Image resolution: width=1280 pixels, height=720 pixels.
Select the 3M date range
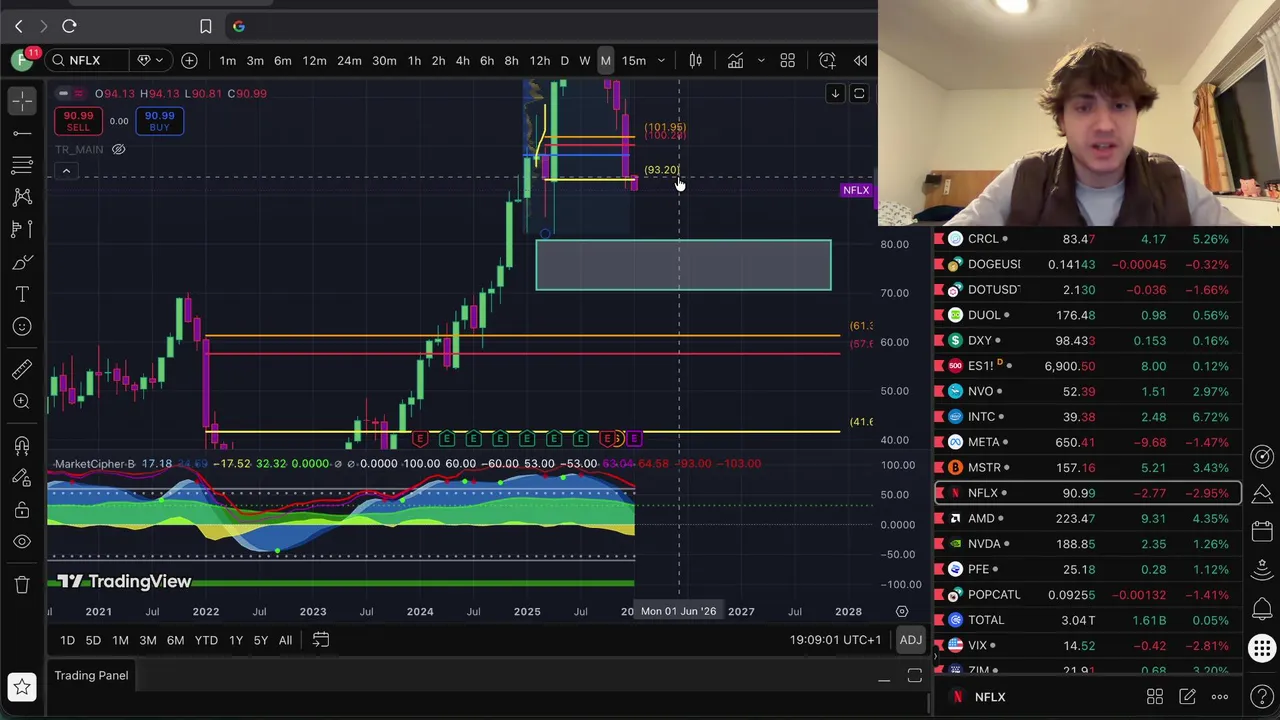click(x=147, y=640)
